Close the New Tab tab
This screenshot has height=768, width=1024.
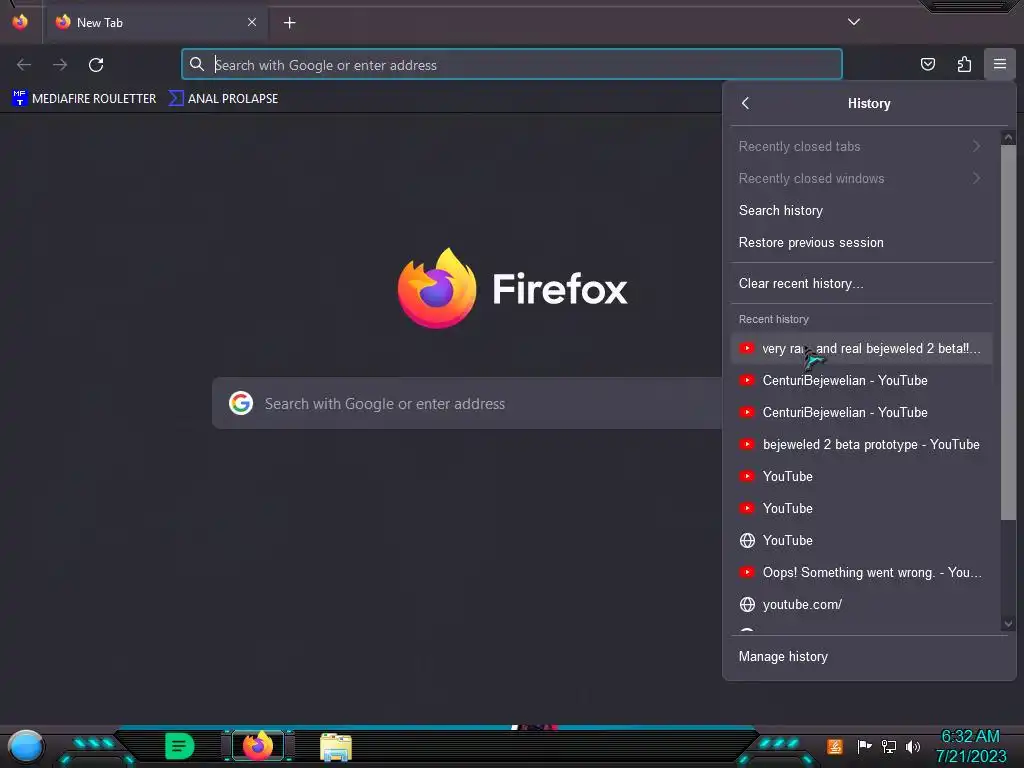[251, 22]
